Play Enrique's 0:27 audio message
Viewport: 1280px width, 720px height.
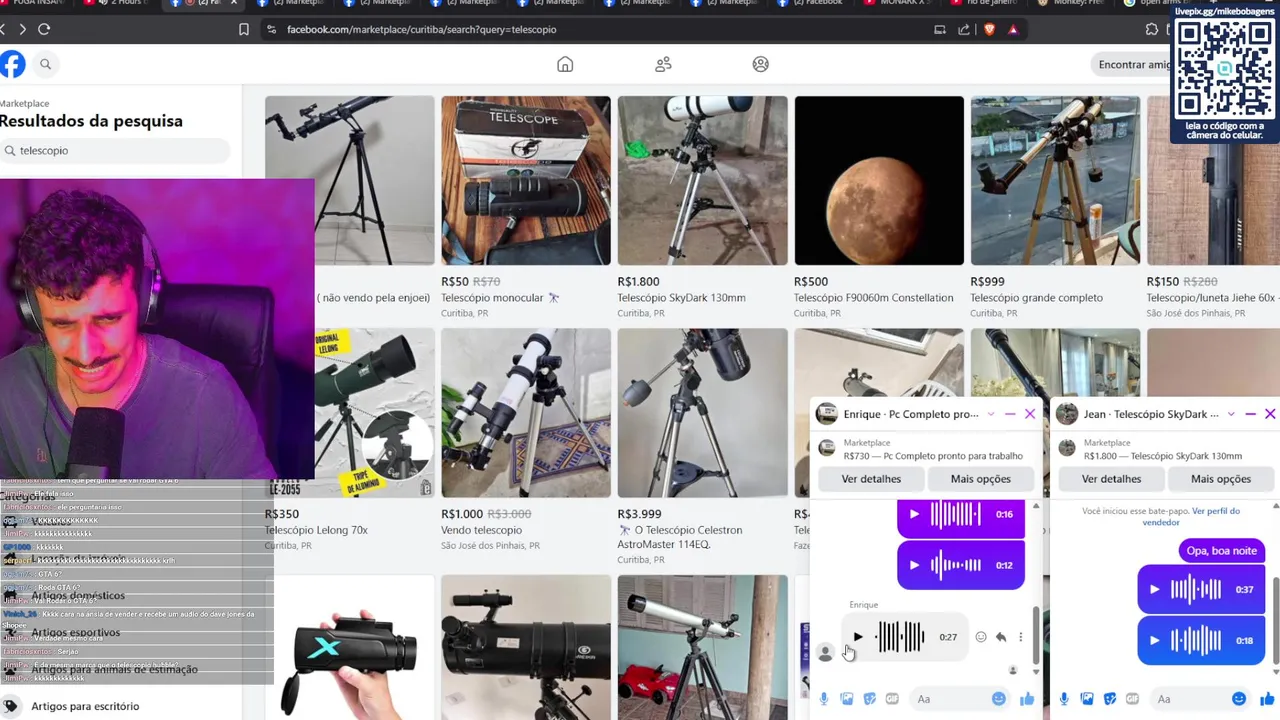pyautogui.click(x=858, y=637)
